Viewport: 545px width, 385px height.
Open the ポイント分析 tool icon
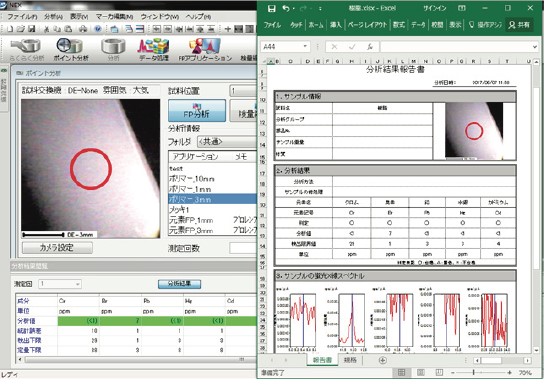point(71,49)
